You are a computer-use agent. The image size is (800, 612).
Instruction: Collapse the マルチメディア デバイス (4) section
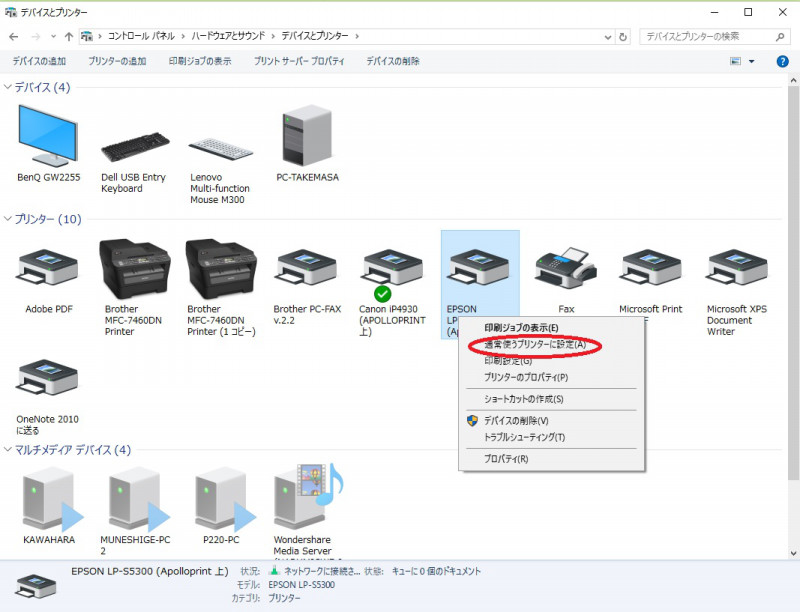tap(8, 449)
